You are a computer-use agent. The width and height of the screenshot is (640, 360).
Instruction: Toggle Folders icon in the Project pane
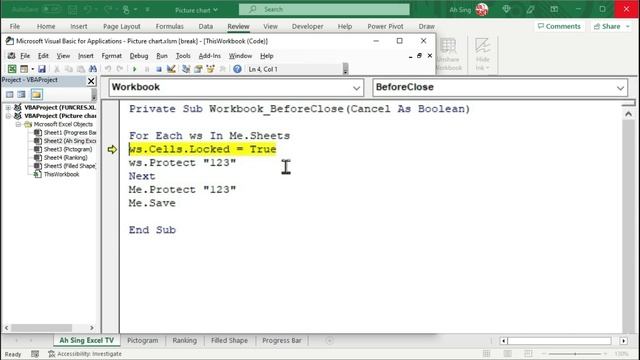click(x=36, y=94)
